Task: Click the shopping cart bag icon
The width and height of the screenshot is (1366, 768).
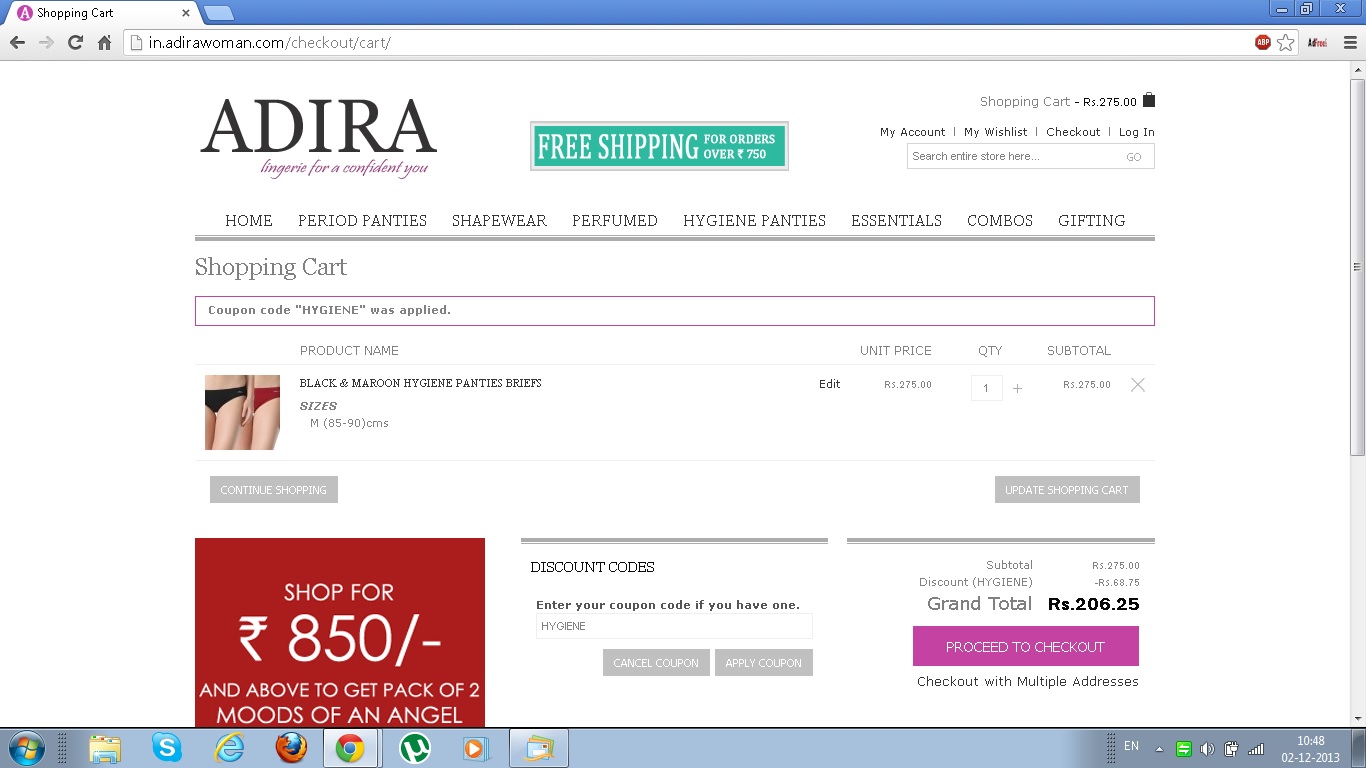Action: click(1149, 100)
